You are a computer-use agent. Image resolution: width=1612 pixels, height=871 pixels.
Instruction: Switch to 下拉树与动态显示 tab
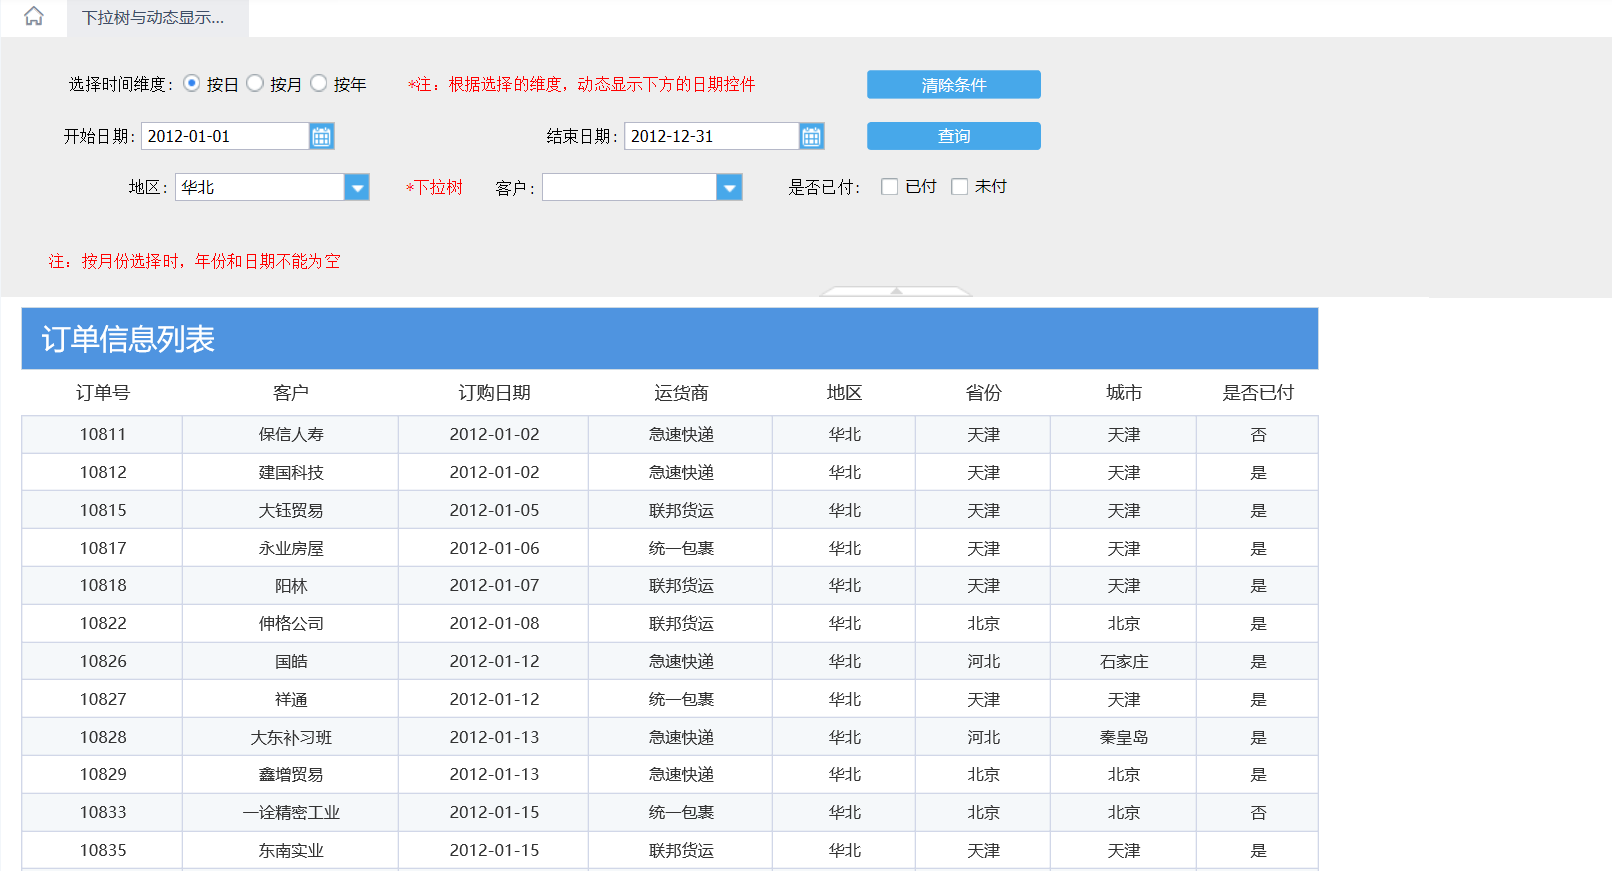(157, 18)
